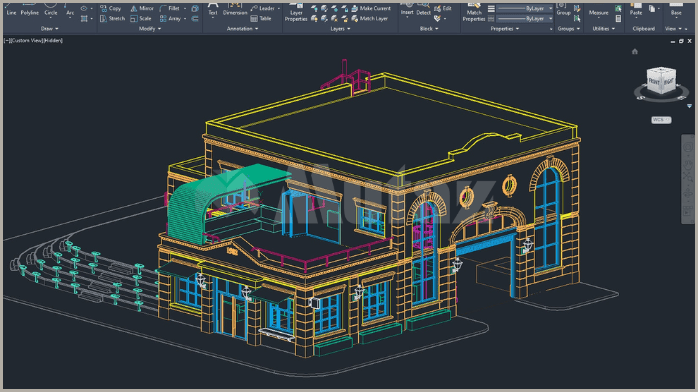
Task: Click the Scale tool
Action: [141, 19]
